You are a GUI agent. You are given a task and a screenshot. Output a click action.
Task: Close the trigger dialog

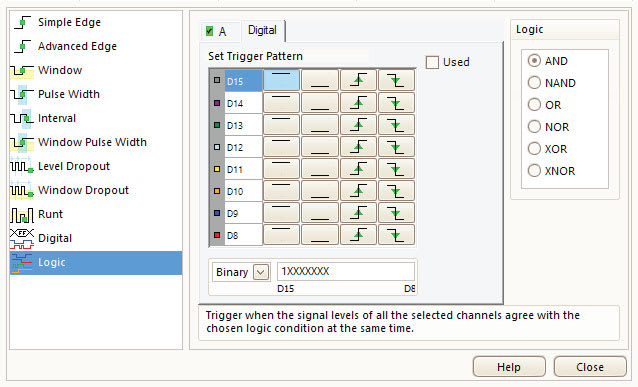590,367
